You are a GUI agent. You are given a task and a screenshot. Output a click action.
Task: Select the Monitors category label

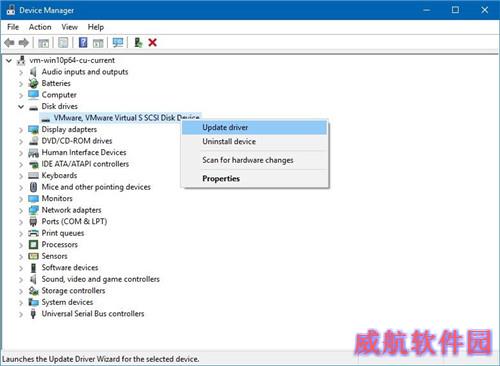click(x=57, y=199)
